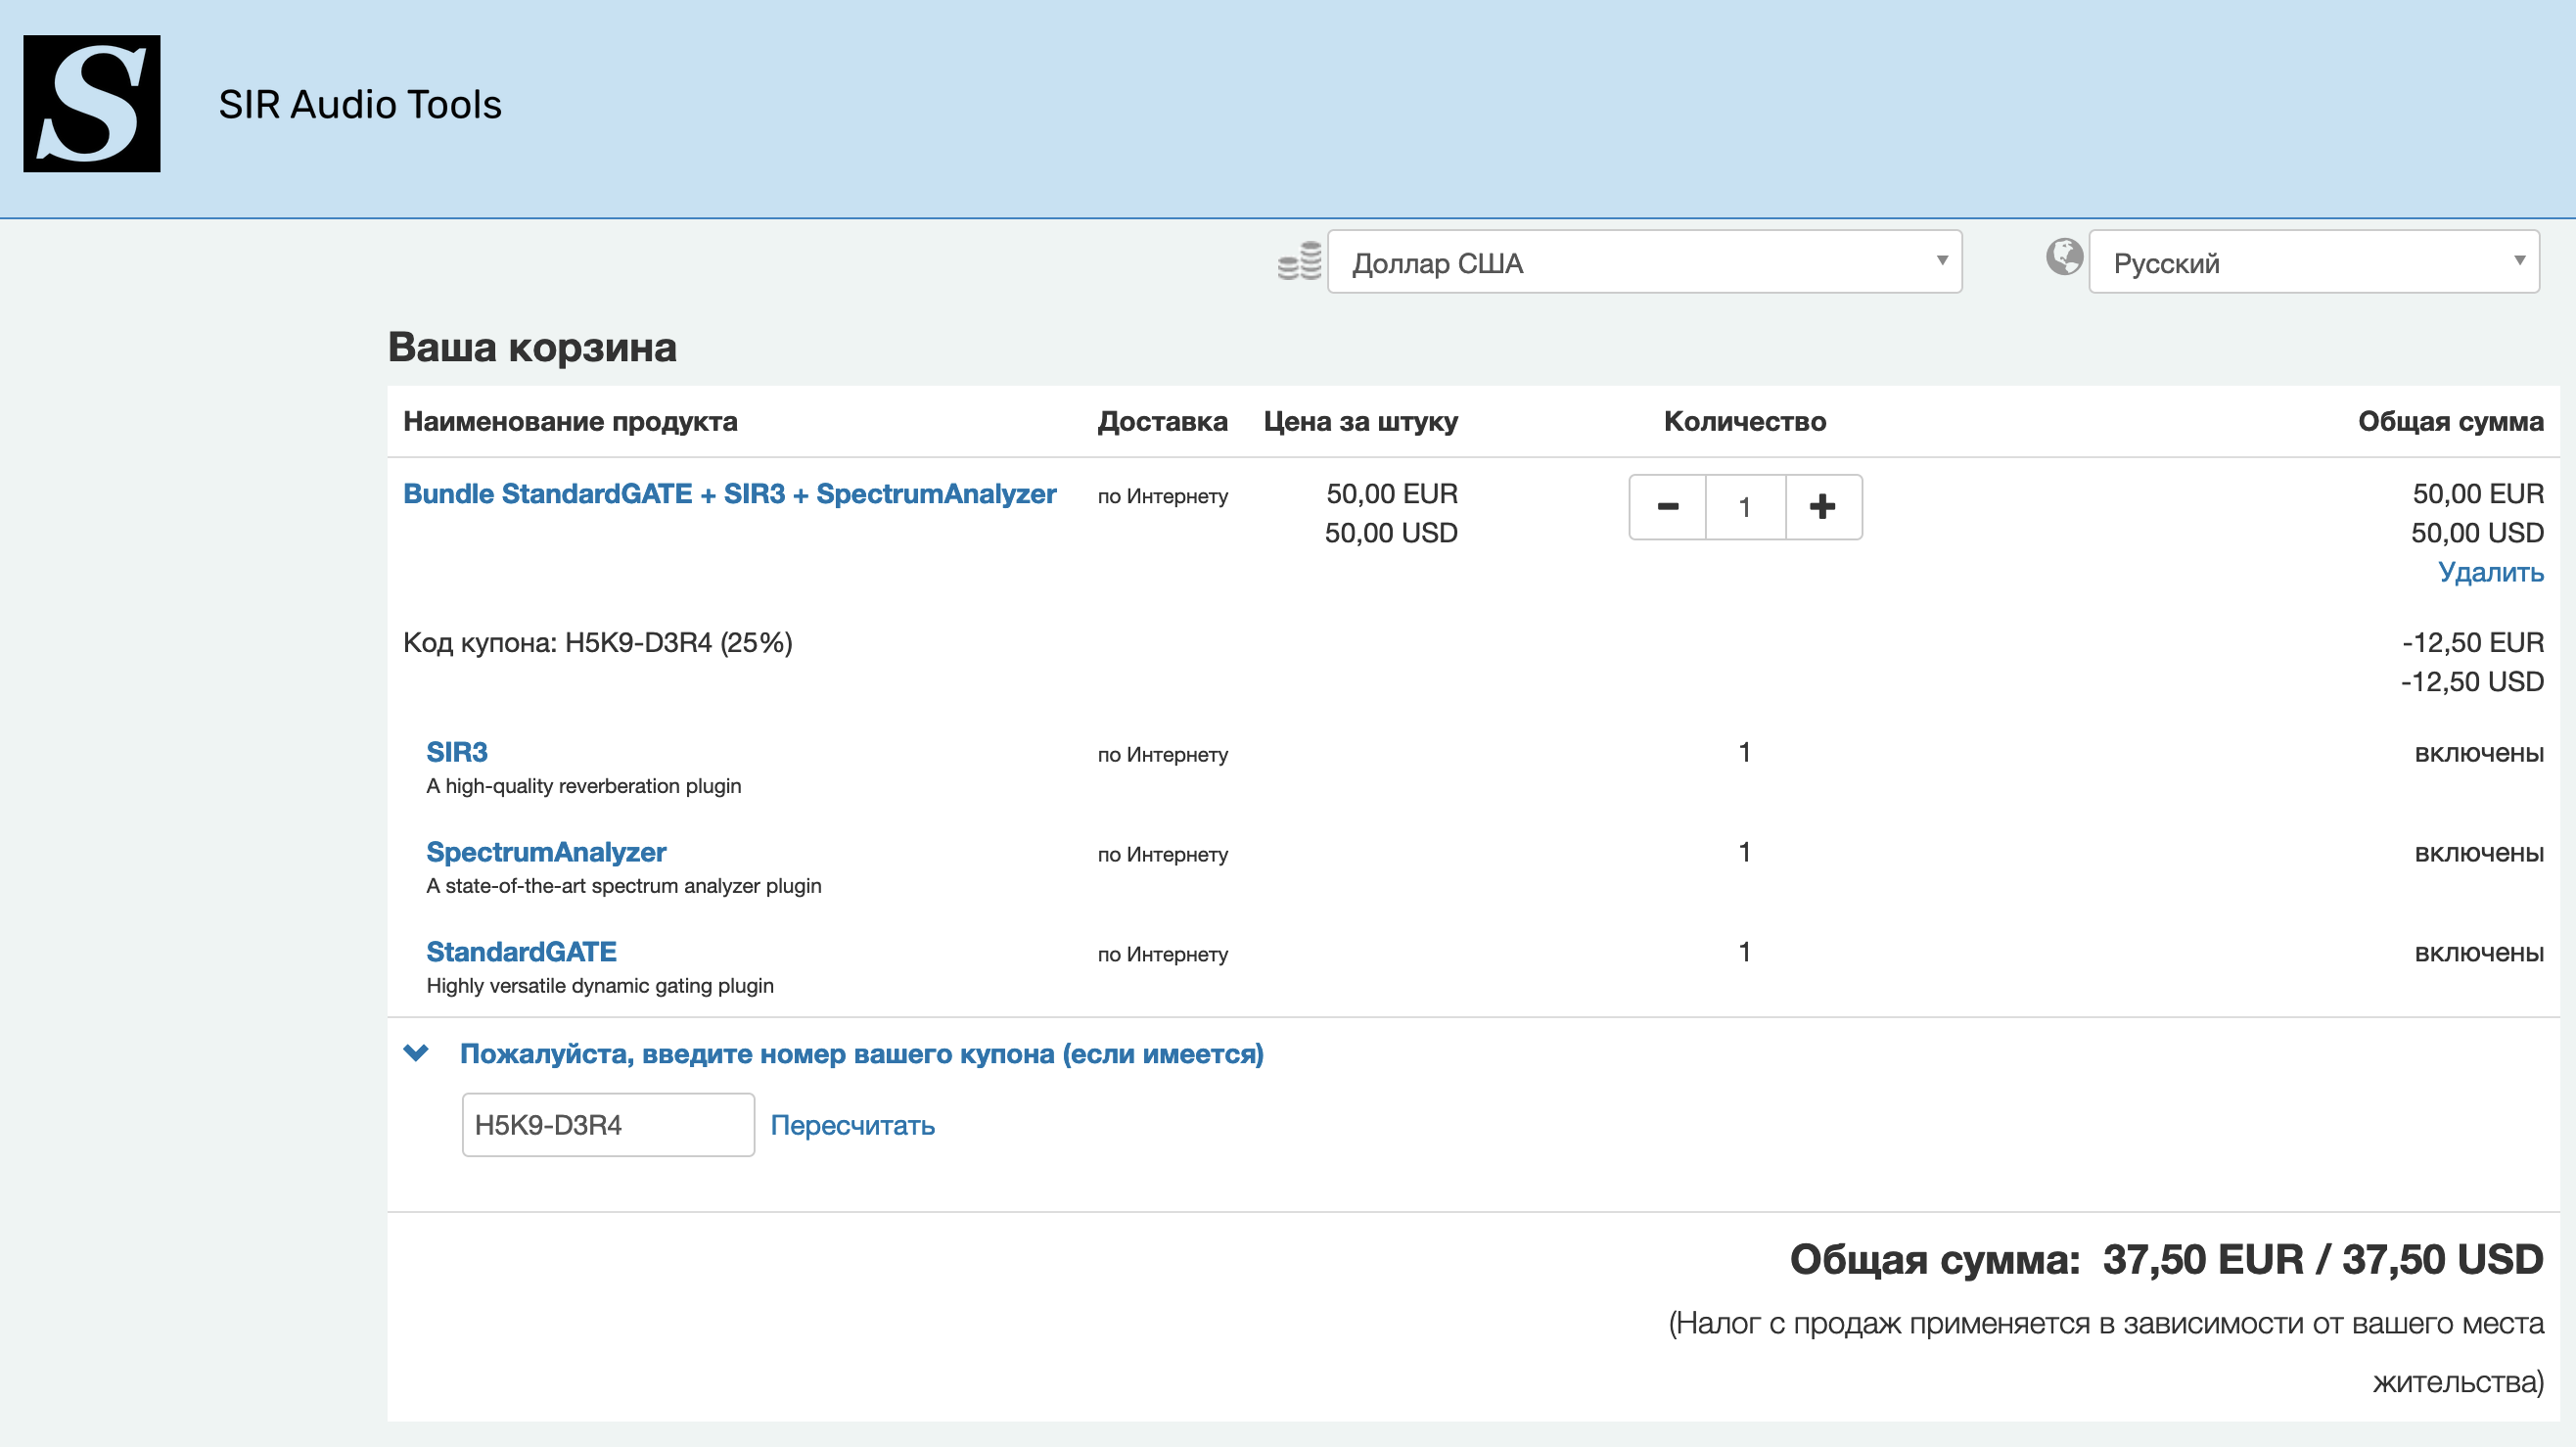2576x1447 pixels.
Task: Open the Русский language dropdown
Action: pos(2314,262)
